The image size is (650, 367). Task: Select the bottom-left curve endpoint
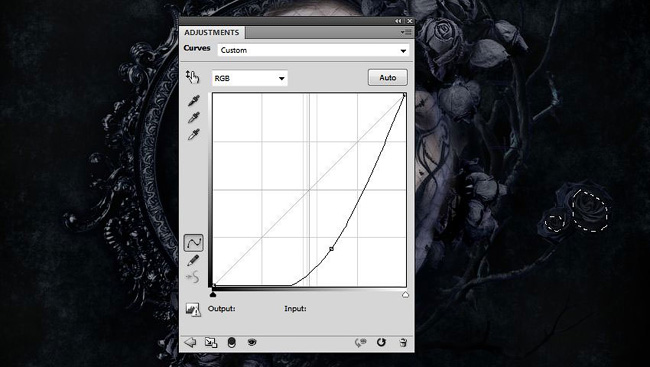click(x=214, y=285)
